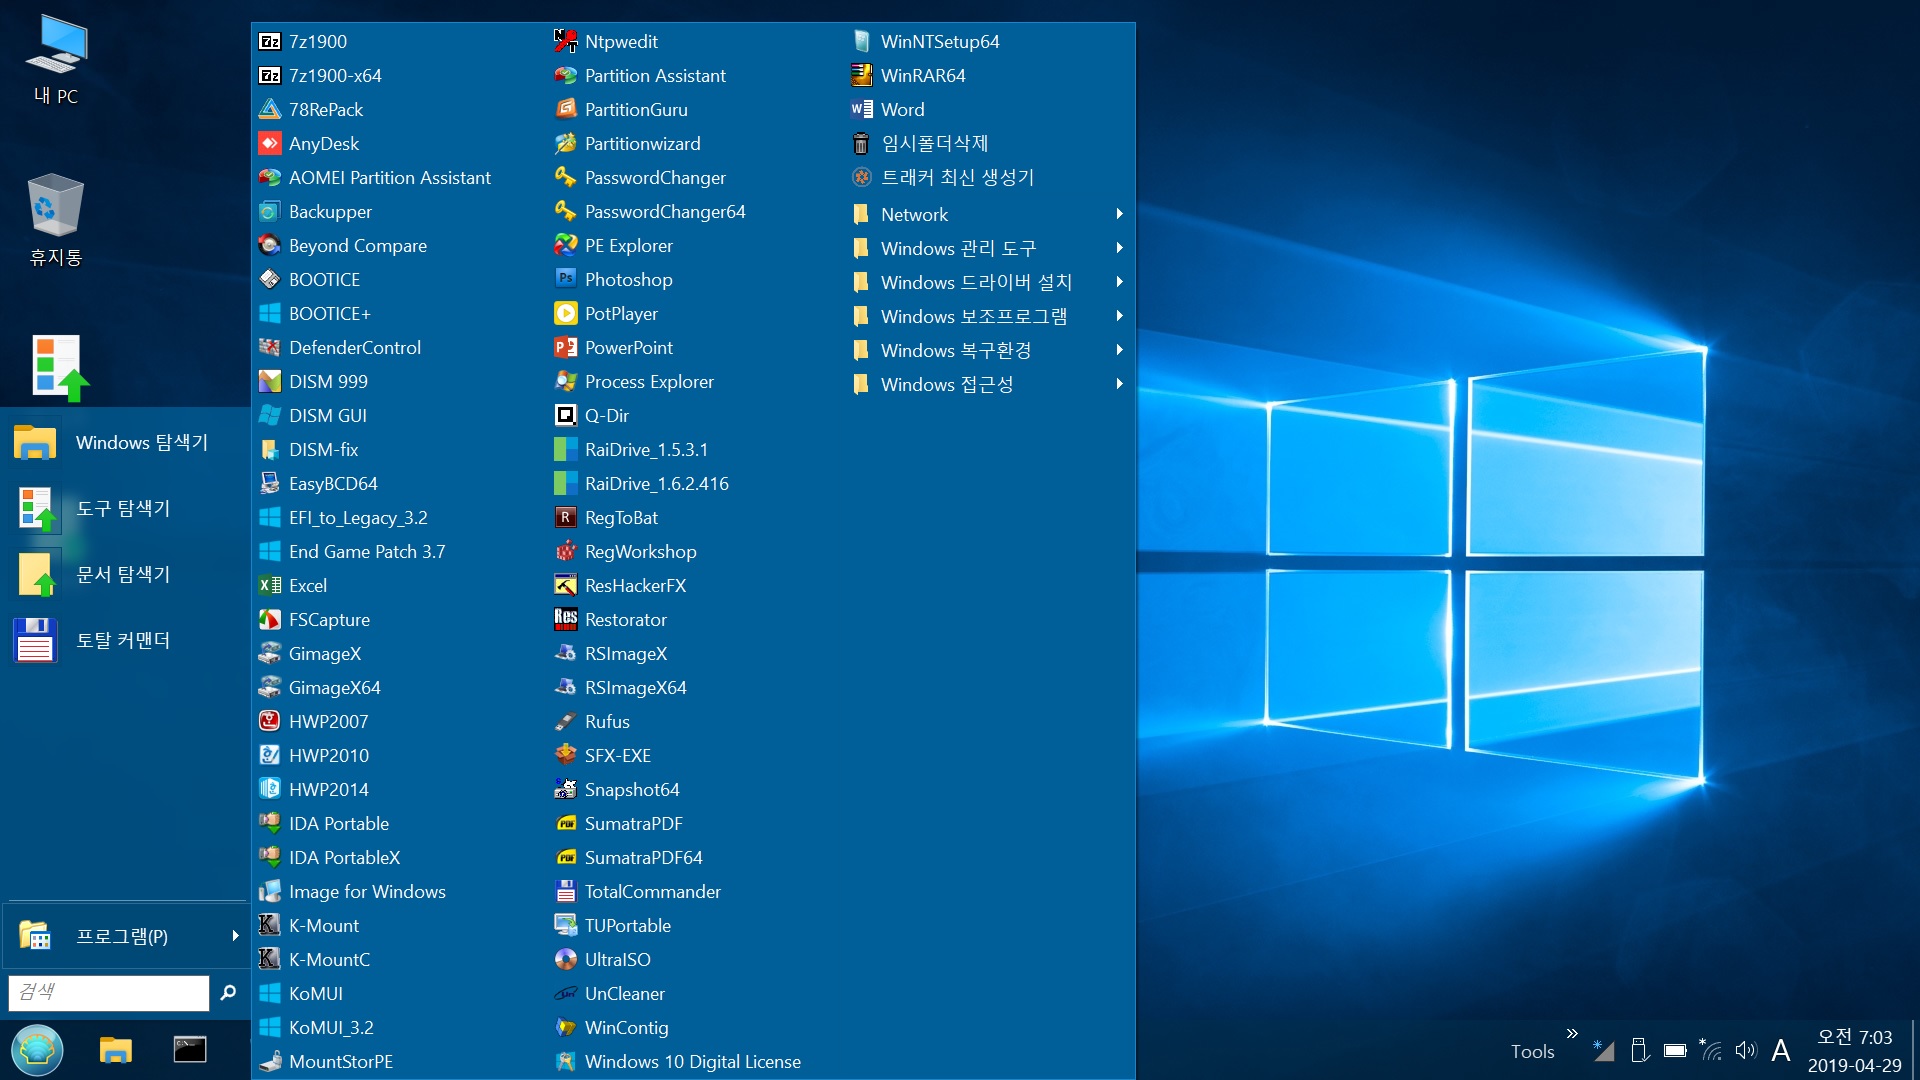
Task: Launch EasyBCD64 icon
Action: point(270,483)
